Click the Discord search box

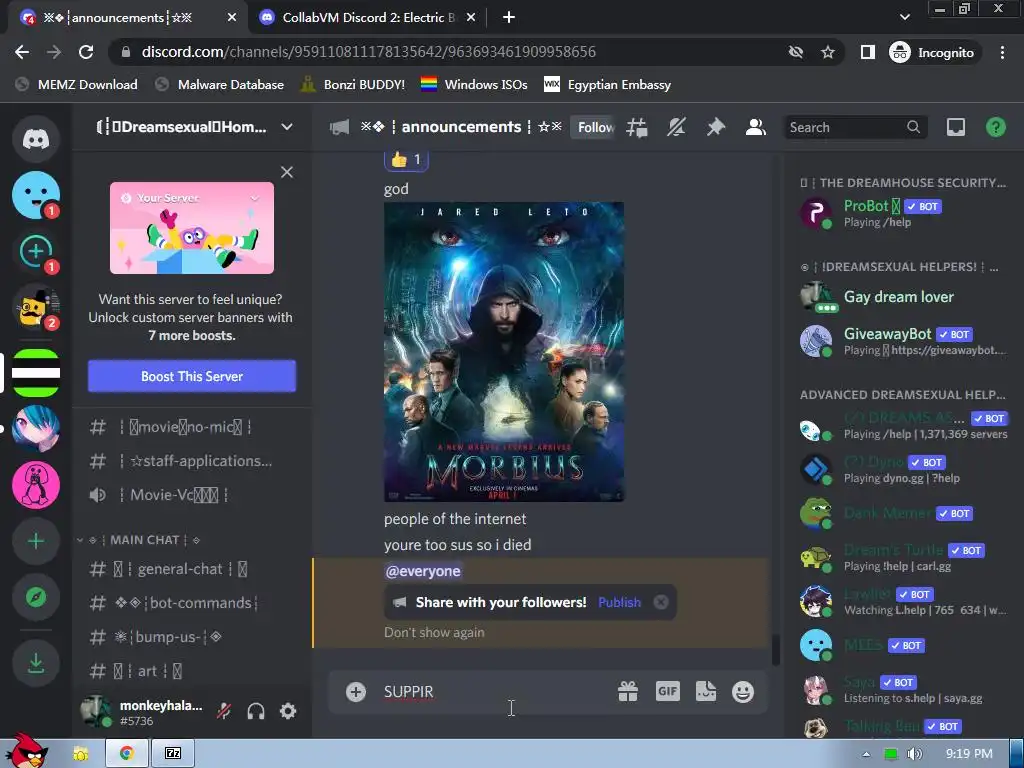[x=854, y=127]
